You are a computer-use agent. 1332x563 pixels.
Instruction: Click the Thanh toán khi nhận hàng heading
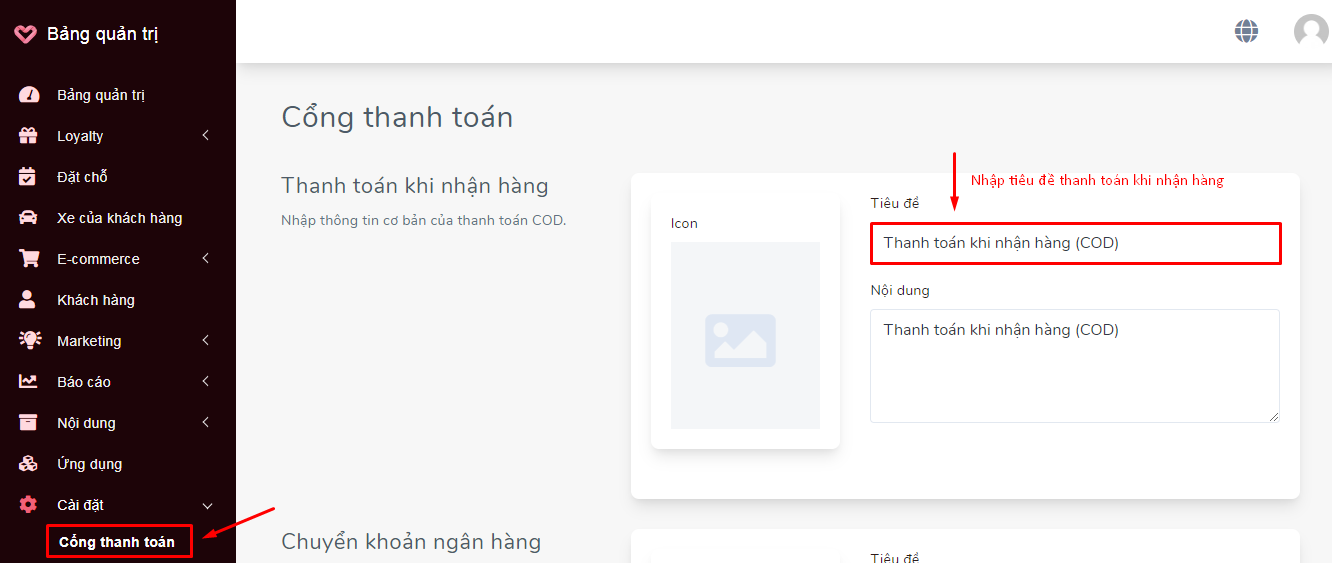click(415, 186)
